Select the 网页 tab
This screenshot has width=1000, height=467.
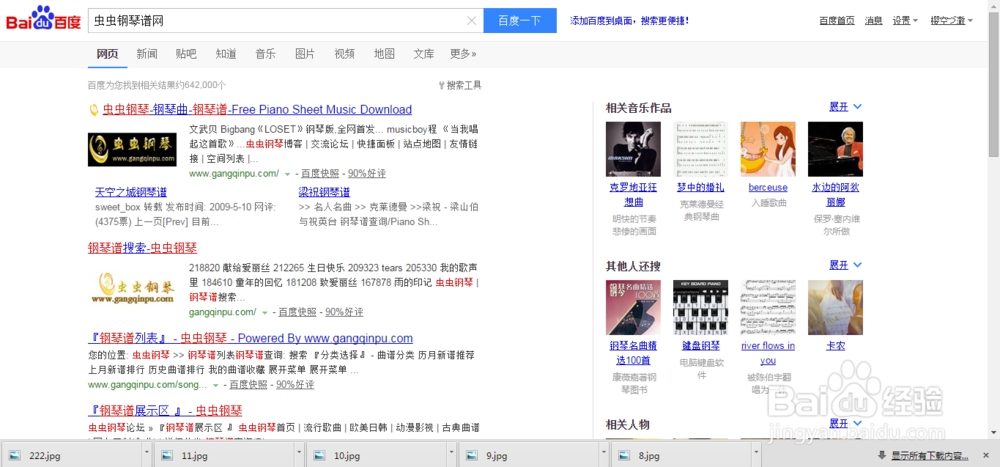click(x=107, y=54)
